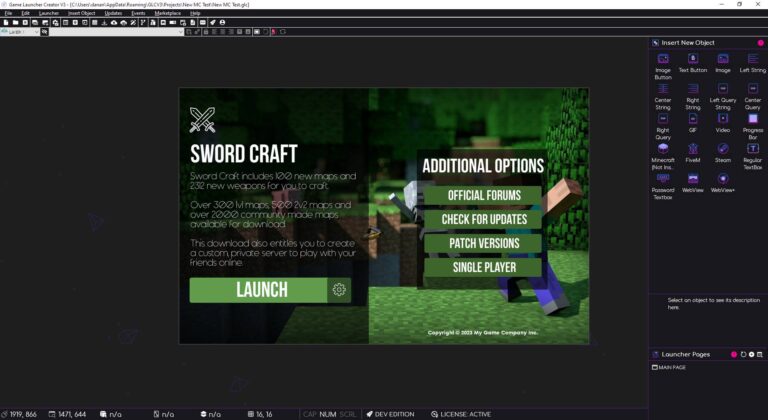This screenshot has height=420, width=768.
Task: Click the open folder toolbar icon
Action: [x=16, y=23]
